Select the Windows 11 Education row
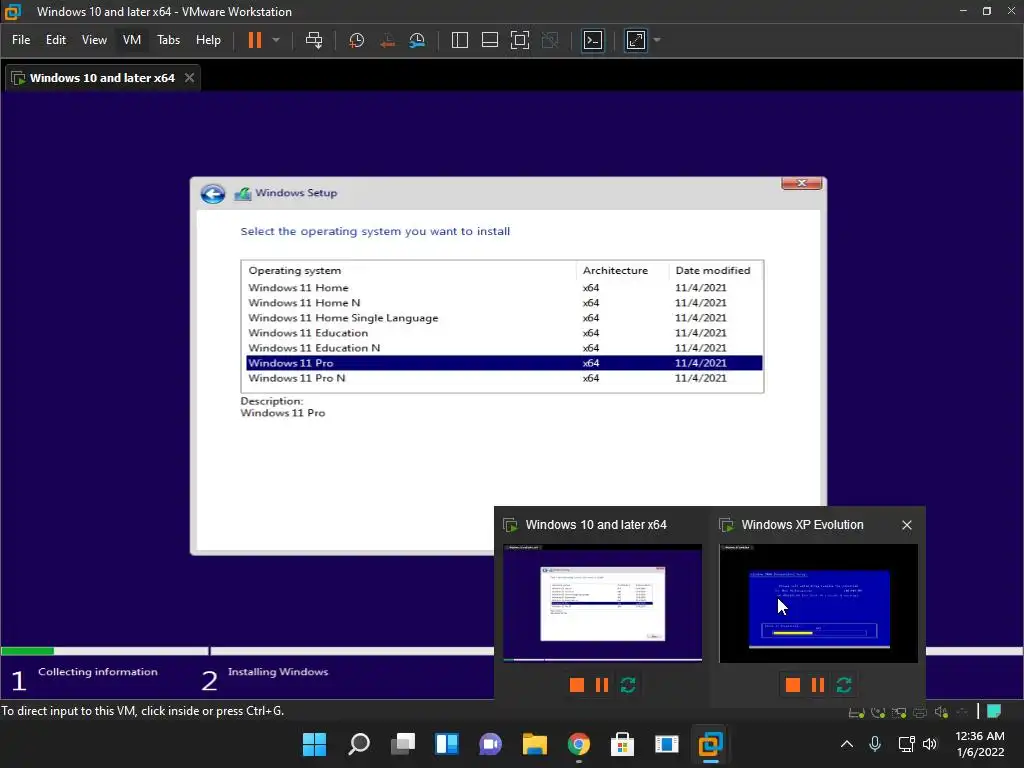This screenshot has width=1024, height=768. (504, 332)
